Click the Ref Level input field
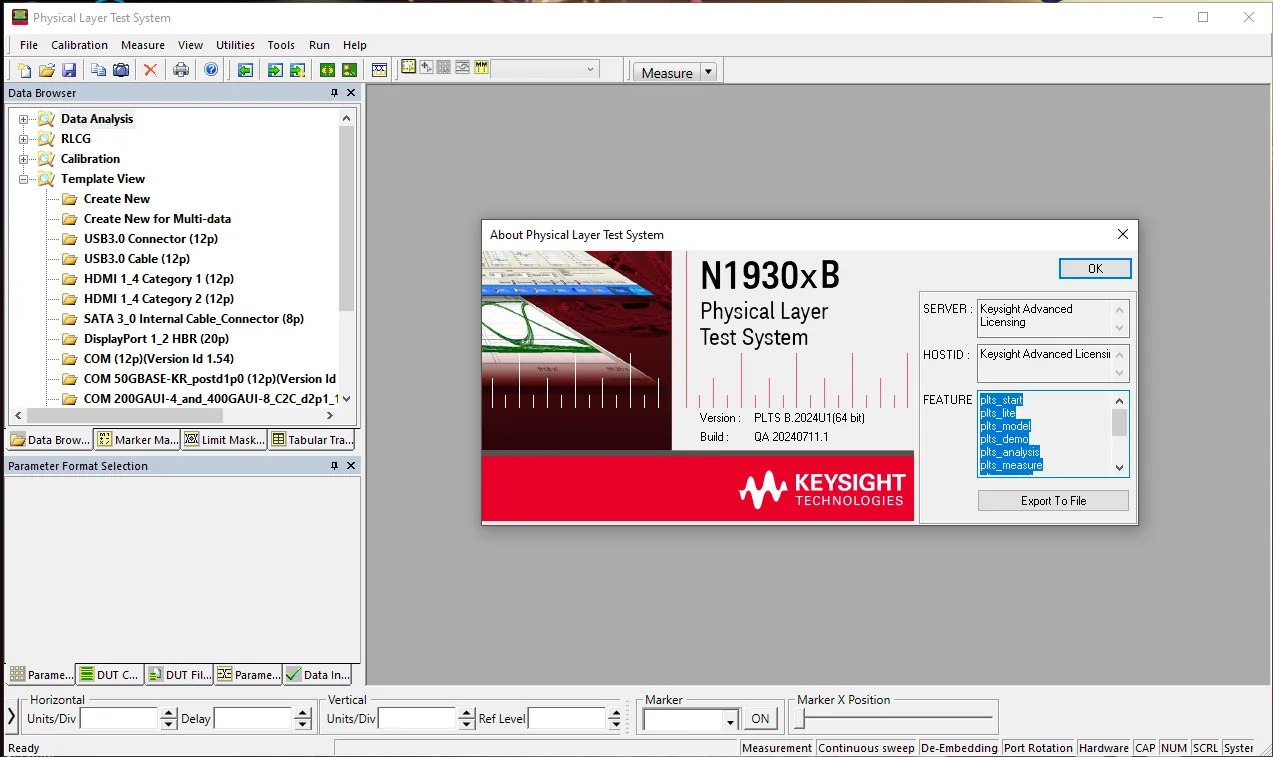 point(566,718)
